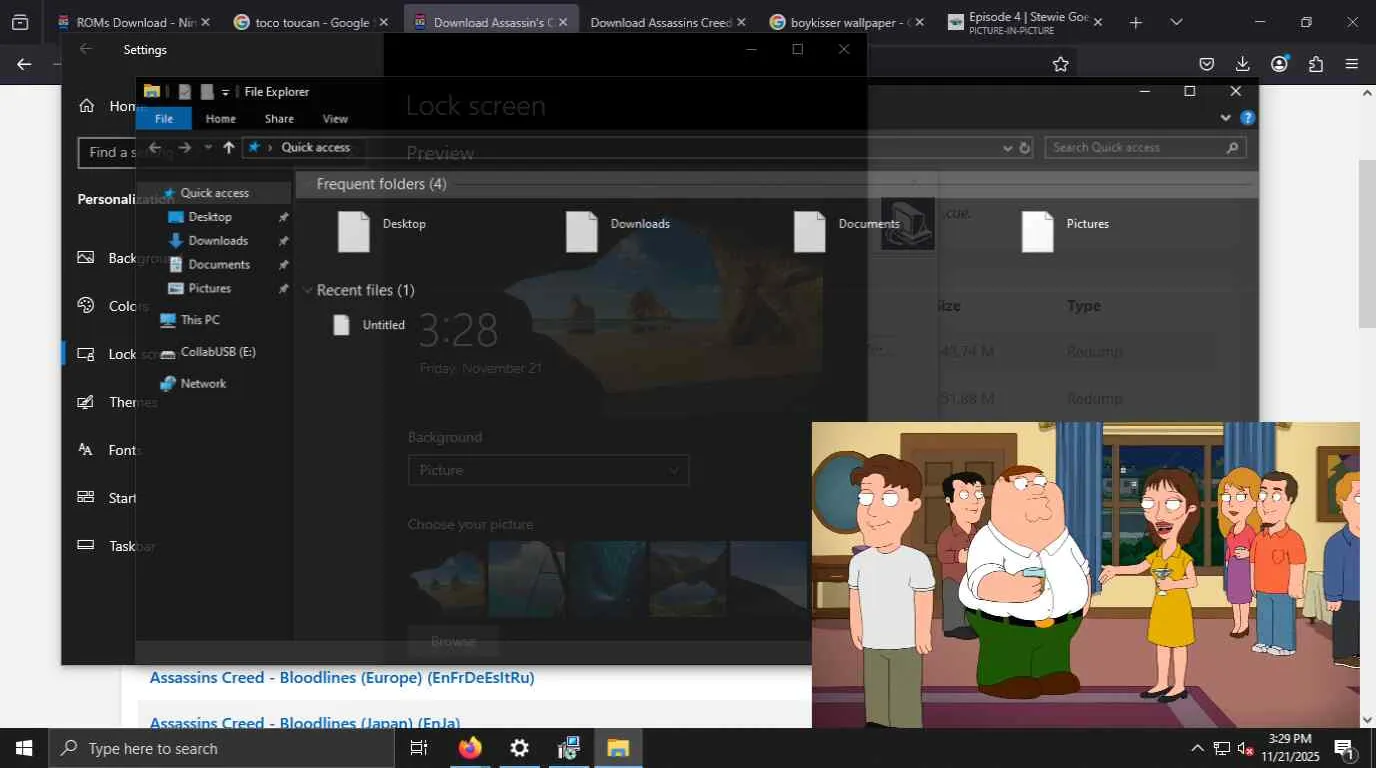Open File Explorer help icon
Screen dimensions: 1376x768
click(x=1247, y=118)
